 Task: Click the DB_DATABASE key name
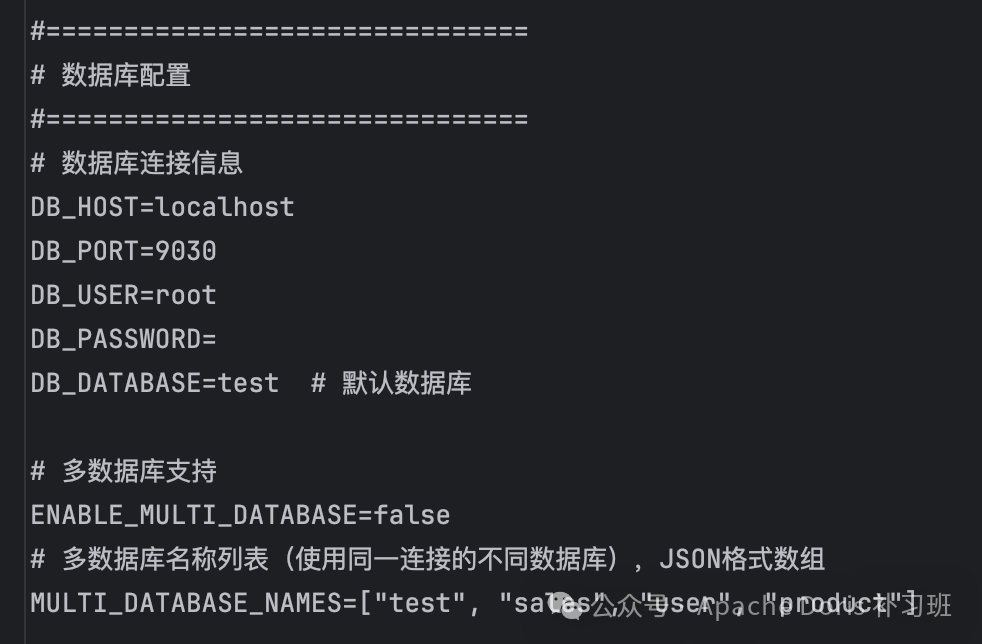(x=116, y=383)
